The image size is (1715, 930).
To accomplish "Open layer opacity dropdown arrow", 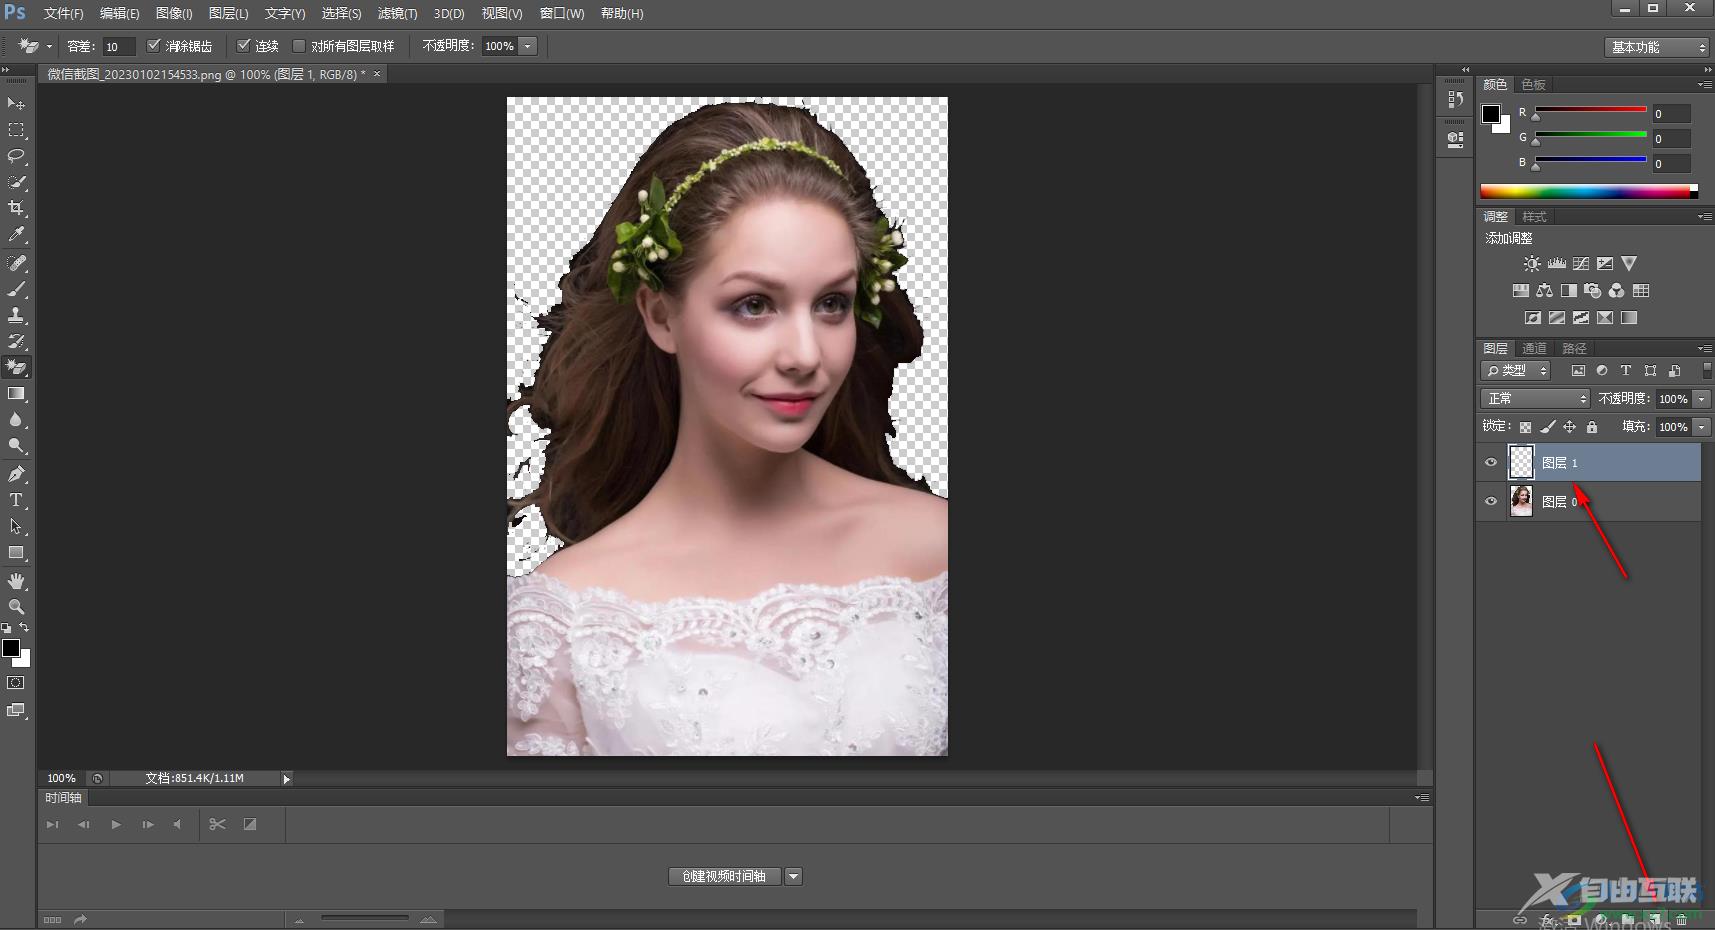I will pyautogui.click(x=1701, y=399).
